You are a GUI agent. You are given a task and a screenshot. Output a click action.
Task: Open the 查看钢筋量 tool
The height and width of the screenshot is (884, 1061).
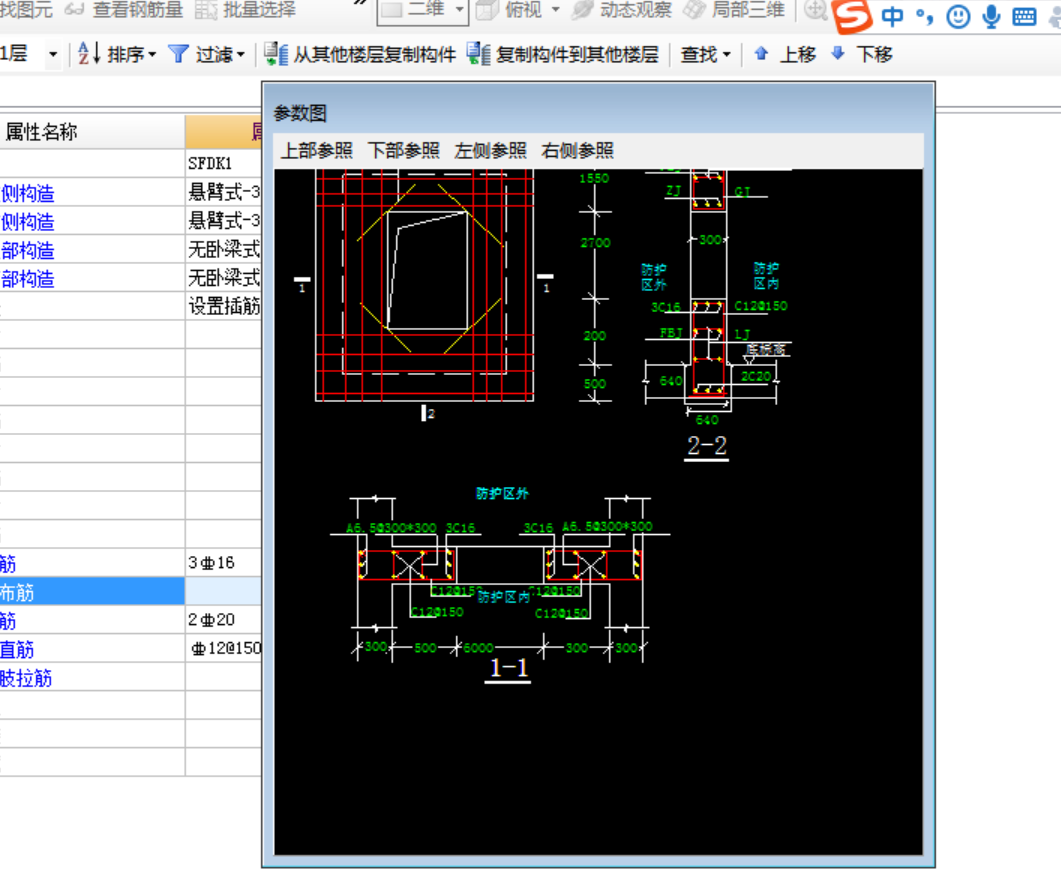[125, 9]
